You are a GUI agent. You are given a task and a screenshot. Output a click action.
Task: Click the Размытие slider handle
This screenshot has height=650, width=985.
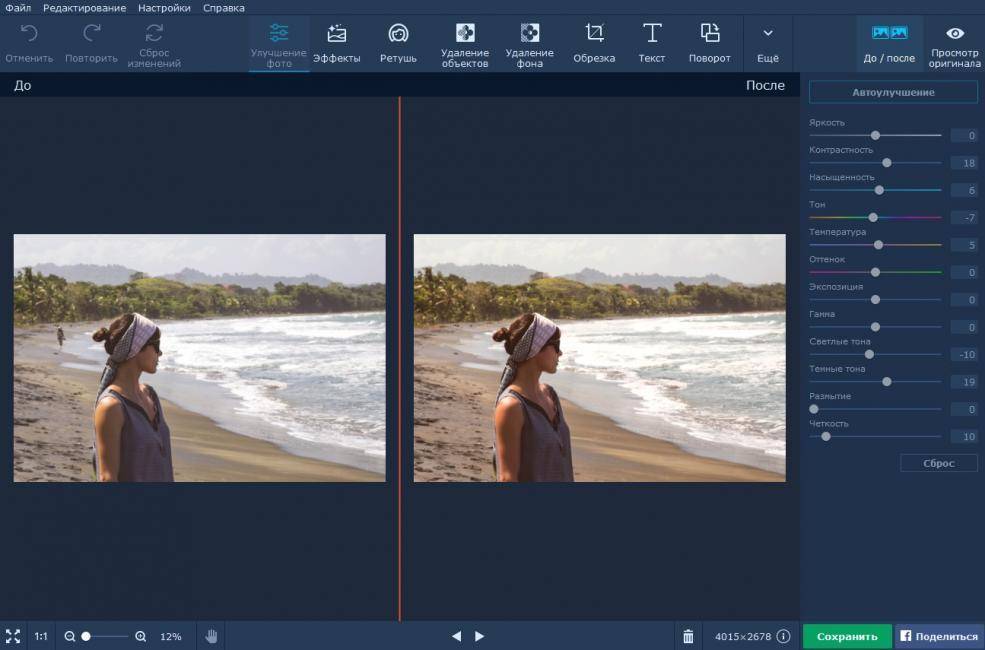pyautogui.click(x=814, y=409)
